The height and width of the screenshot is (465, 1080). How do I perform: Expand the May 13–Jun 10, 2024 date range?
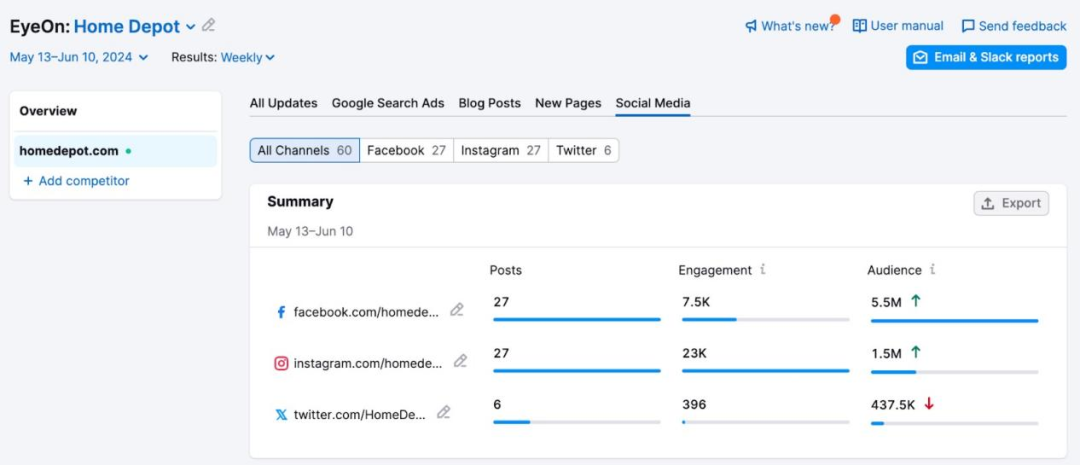[79, 58]
